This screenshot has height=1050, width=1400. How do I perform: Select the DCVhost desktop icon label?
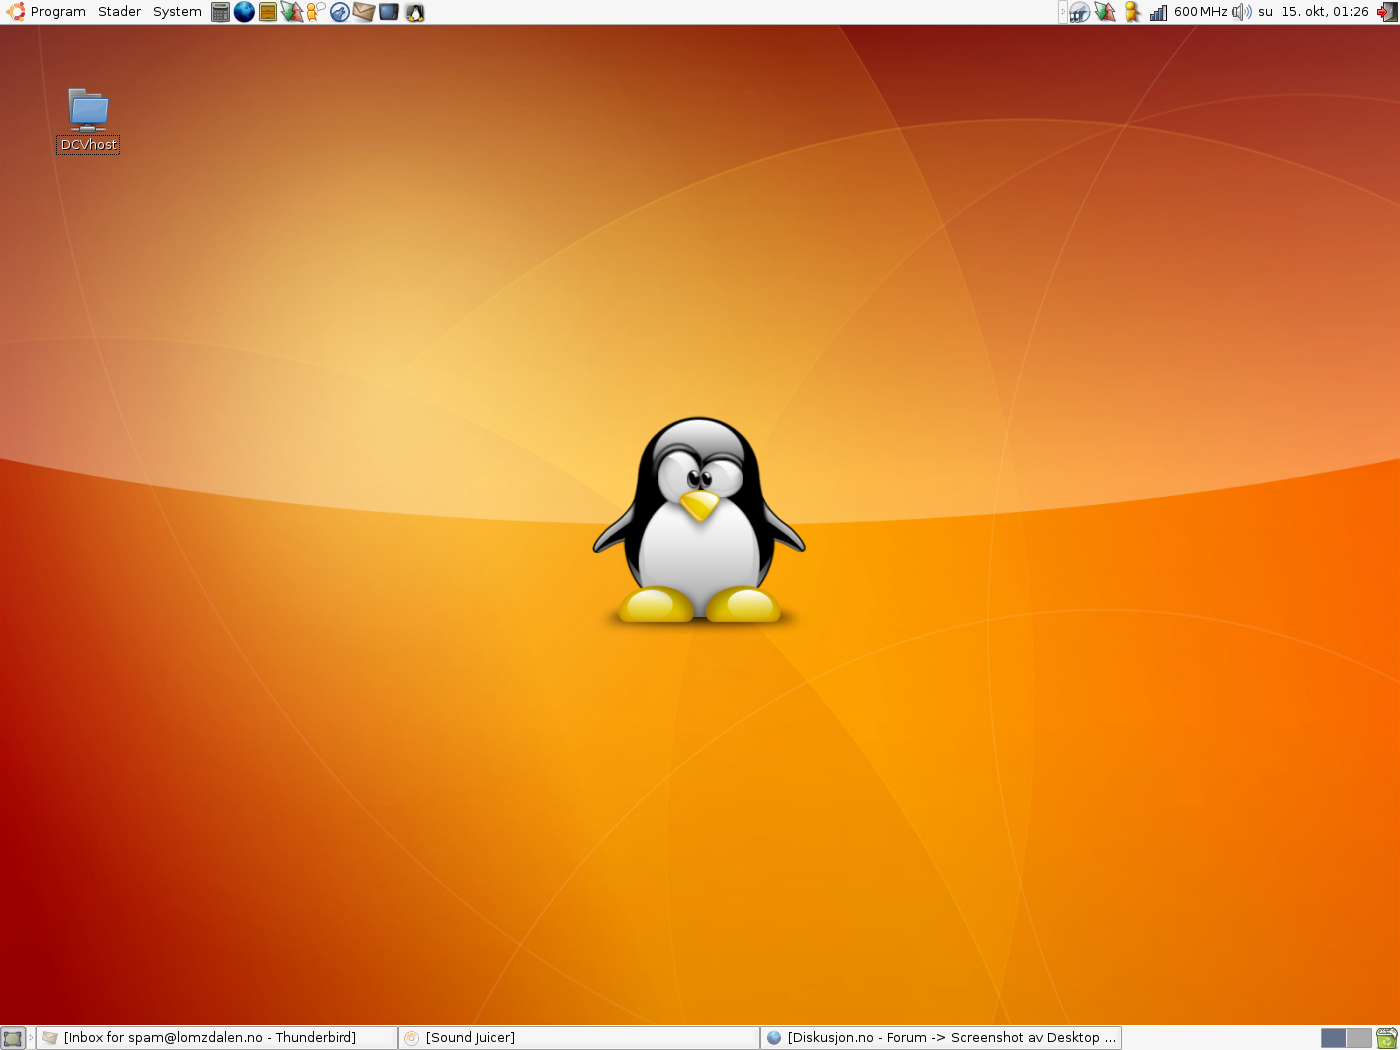pos(88,145)
